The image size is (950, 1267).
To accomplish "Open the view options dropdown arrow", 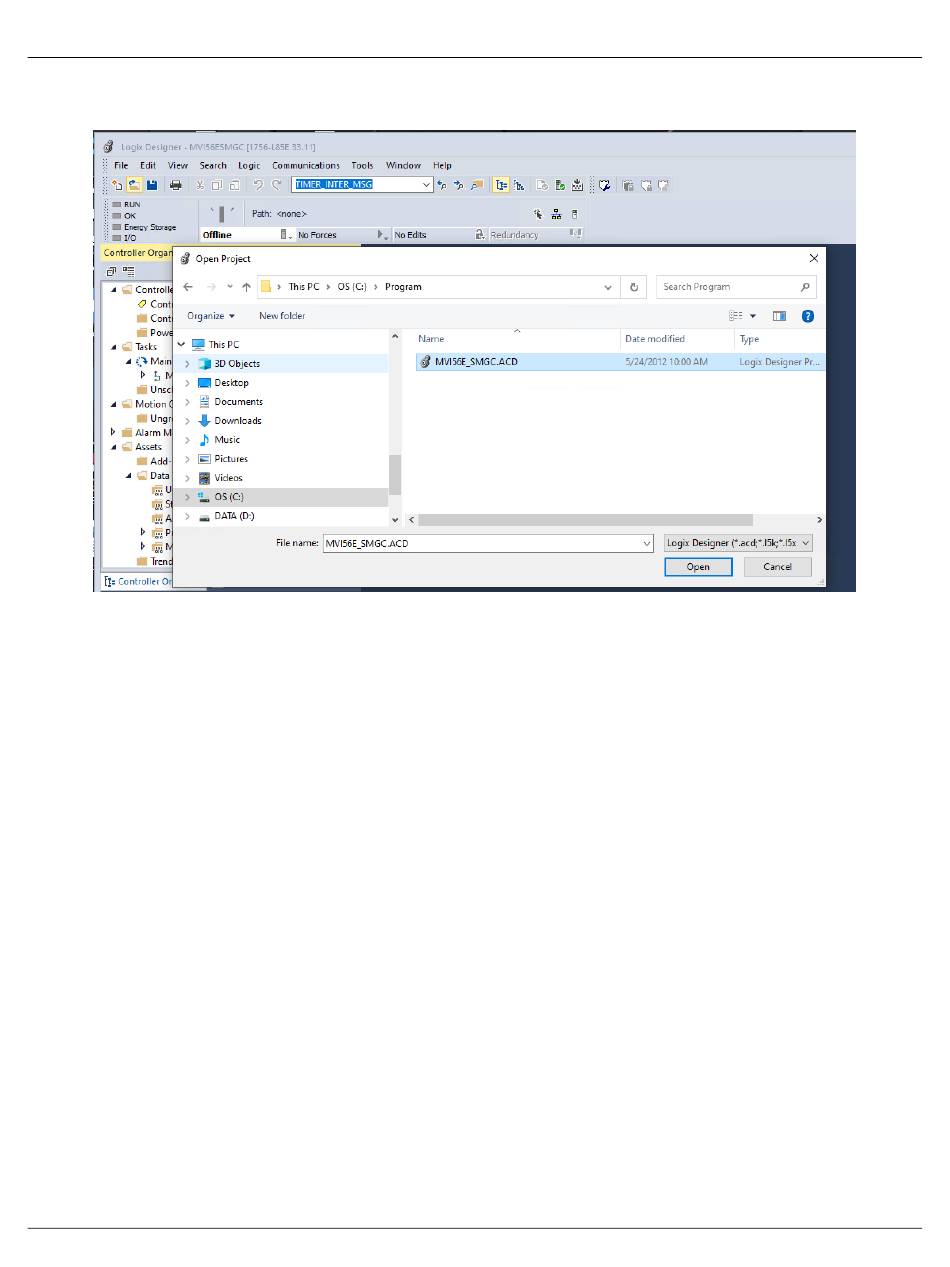I will (753, 316).
